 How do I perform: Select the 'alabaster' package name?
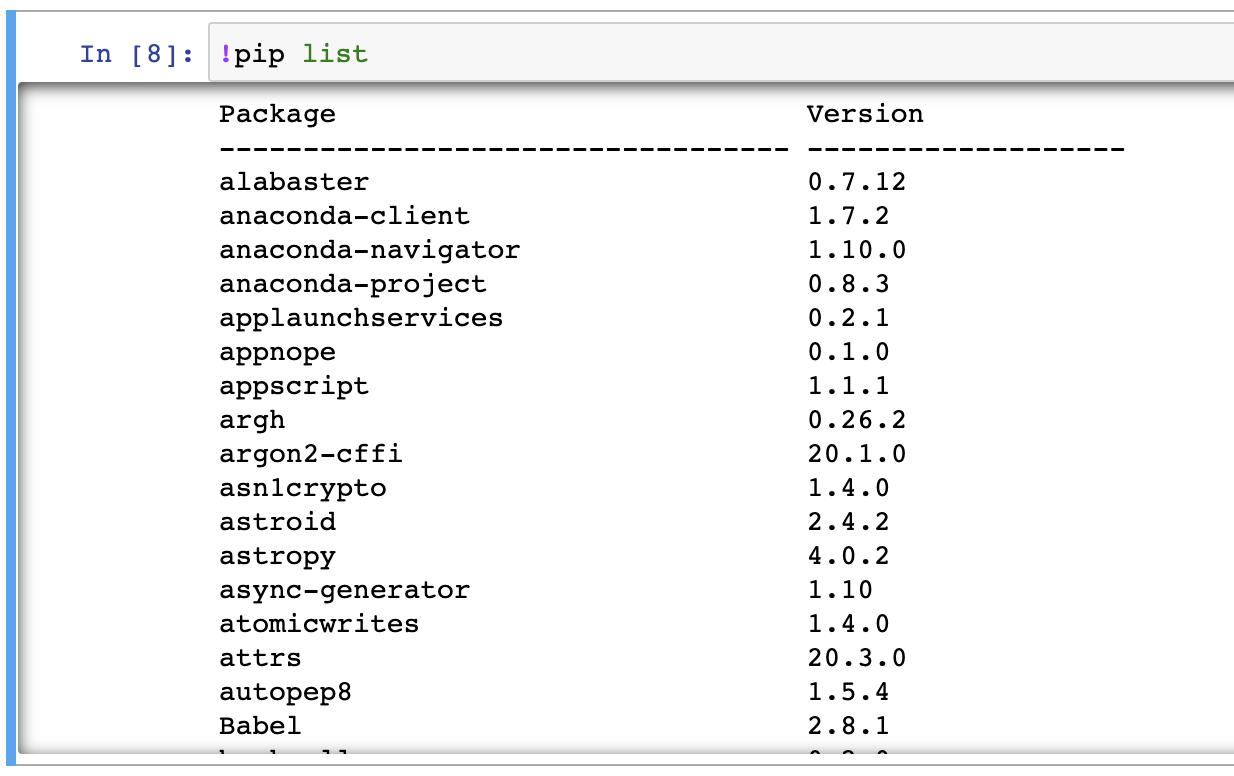coord(294,182)
